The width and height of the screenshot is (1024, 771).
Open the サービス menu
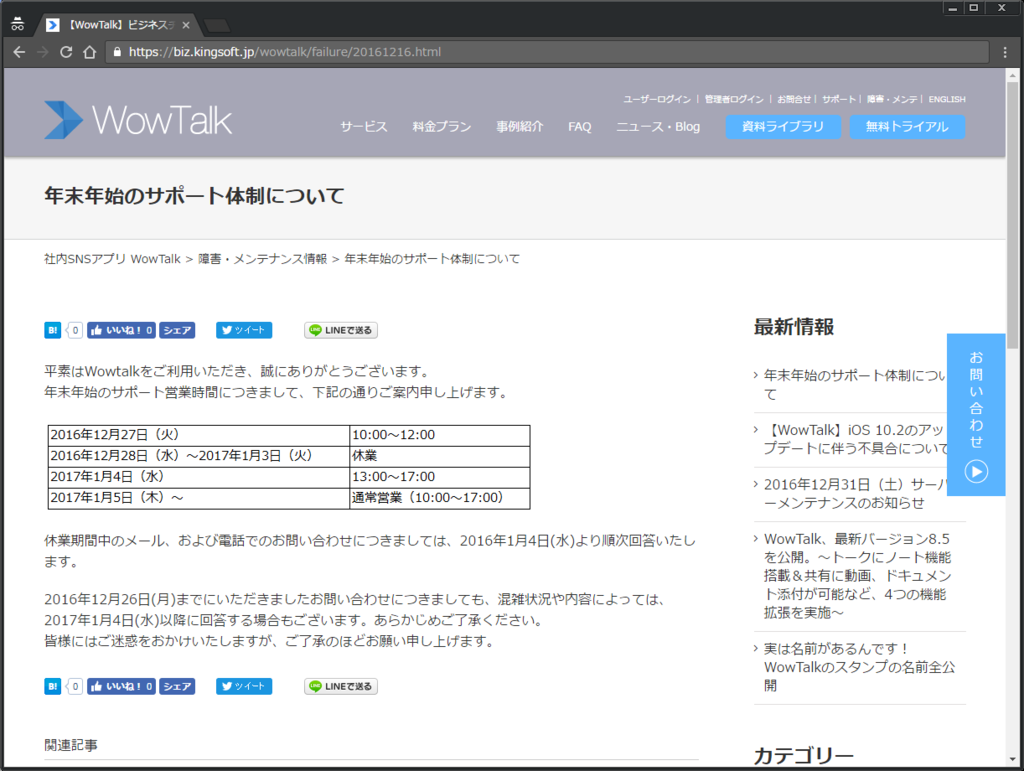tap(364, 127)
